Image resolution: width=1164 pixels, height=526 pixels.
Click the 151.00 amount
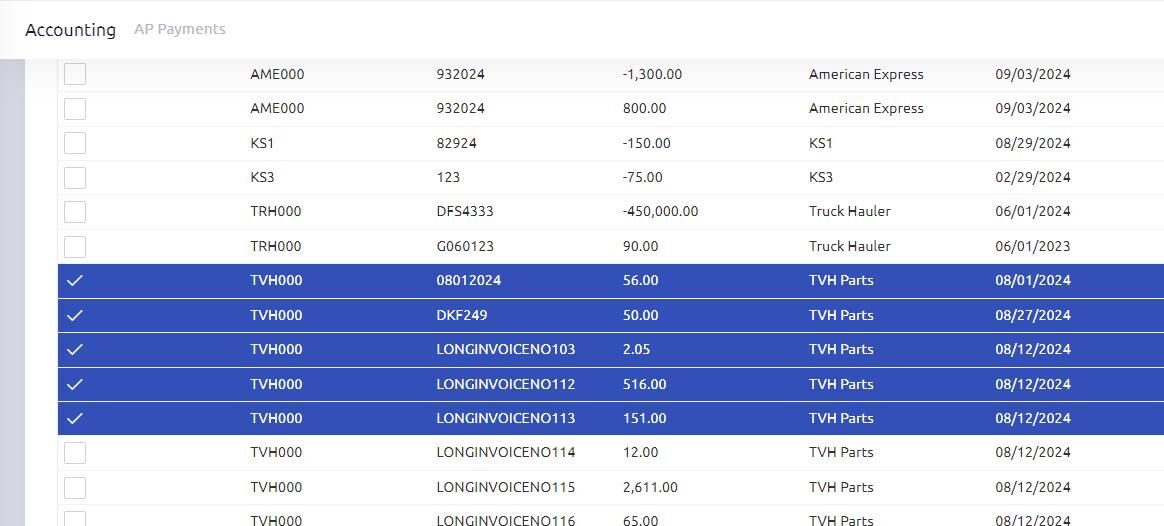644,418
